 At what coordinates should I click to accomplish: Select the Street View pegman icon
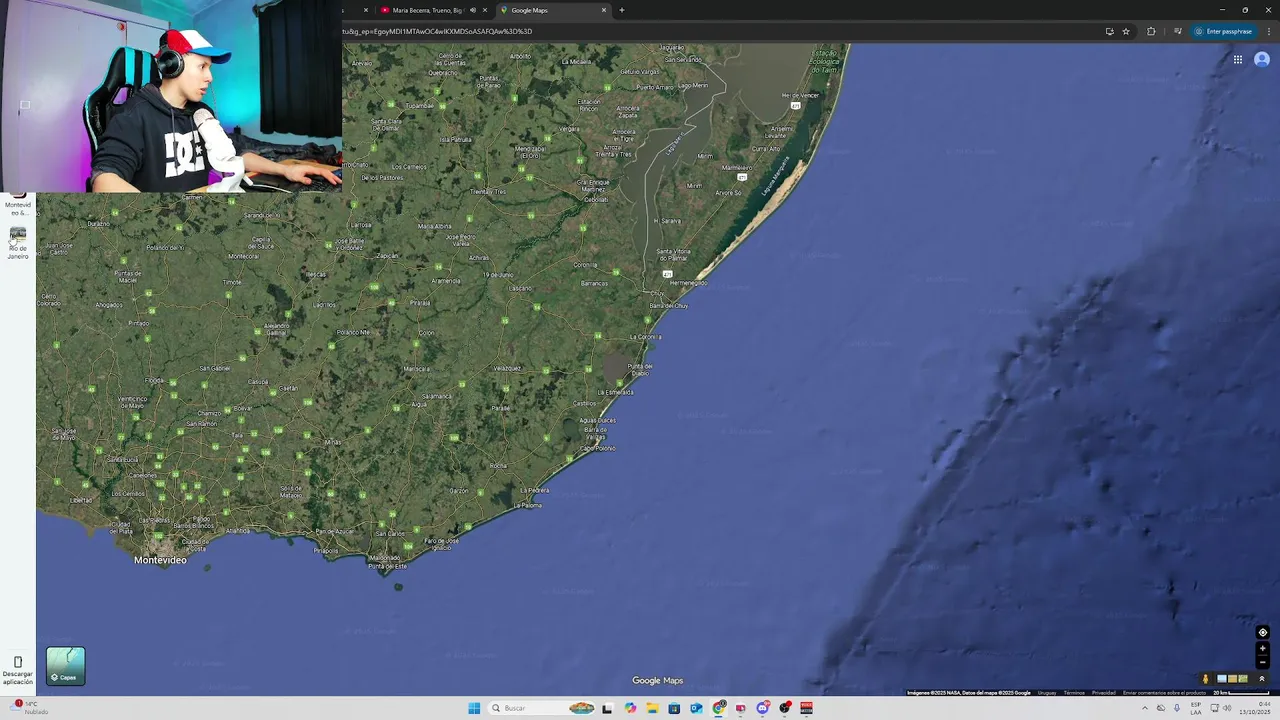click(1205, 679)
